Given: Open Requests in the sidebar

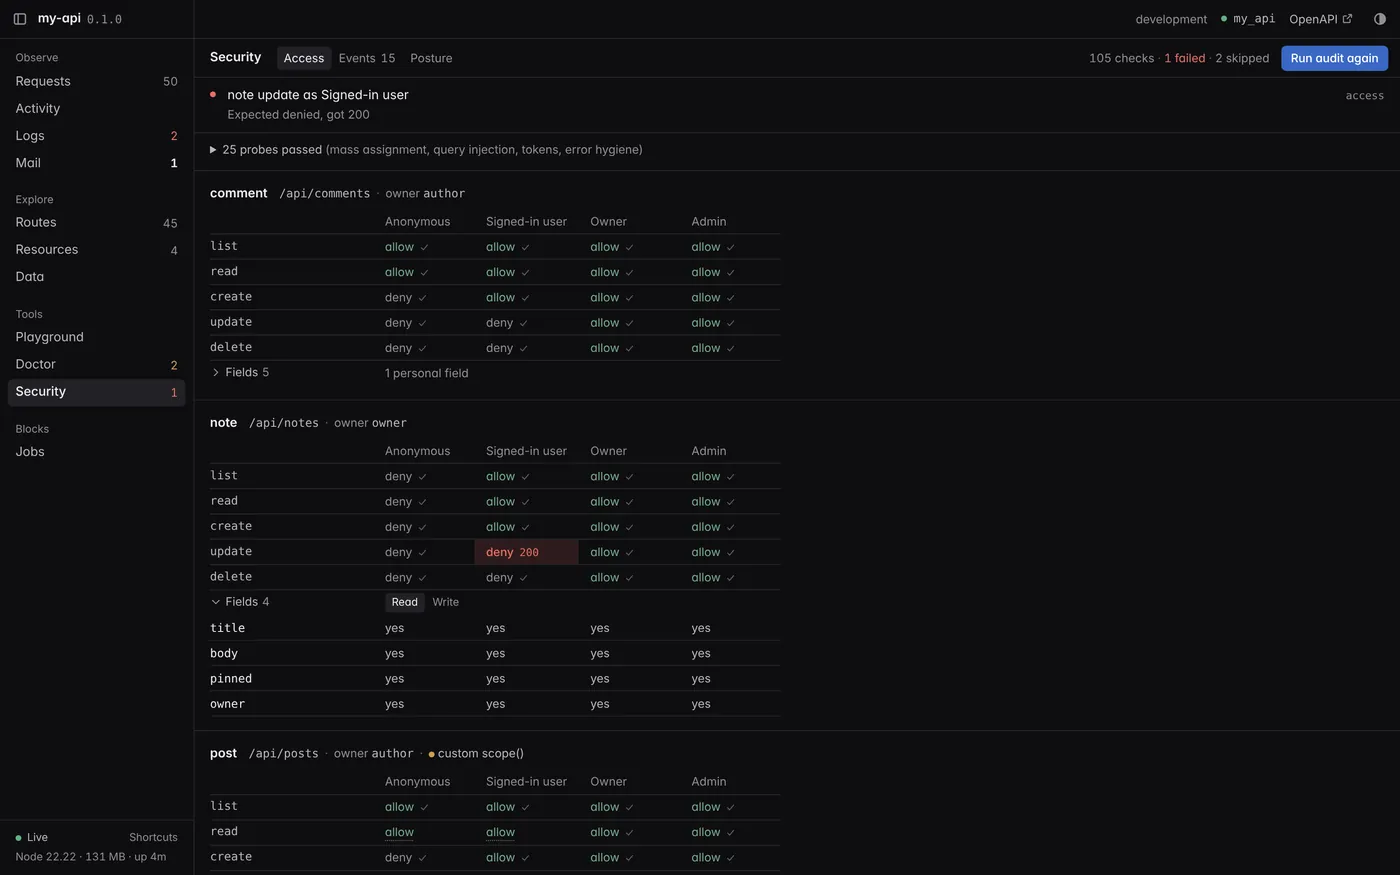Looking at the screenshot, I should pos(96,81).
